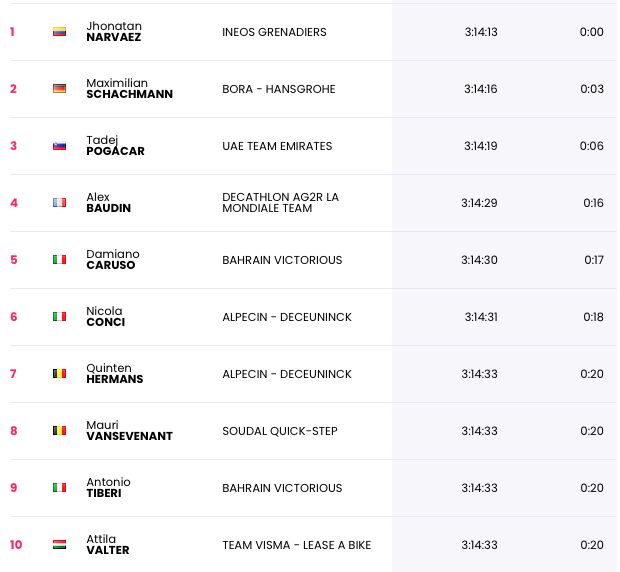
Task: Click the Colombian flag next to Narvaez
Action: tap(59, 32)
